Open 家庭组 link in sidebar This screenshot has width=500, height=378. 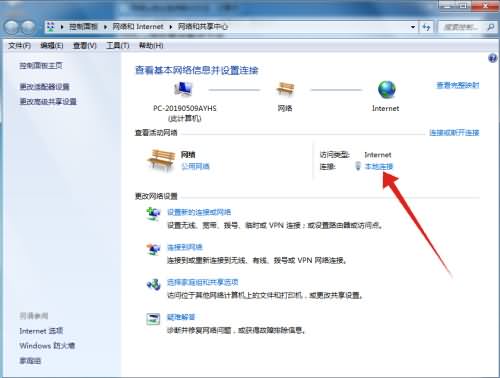pos(30,361)
